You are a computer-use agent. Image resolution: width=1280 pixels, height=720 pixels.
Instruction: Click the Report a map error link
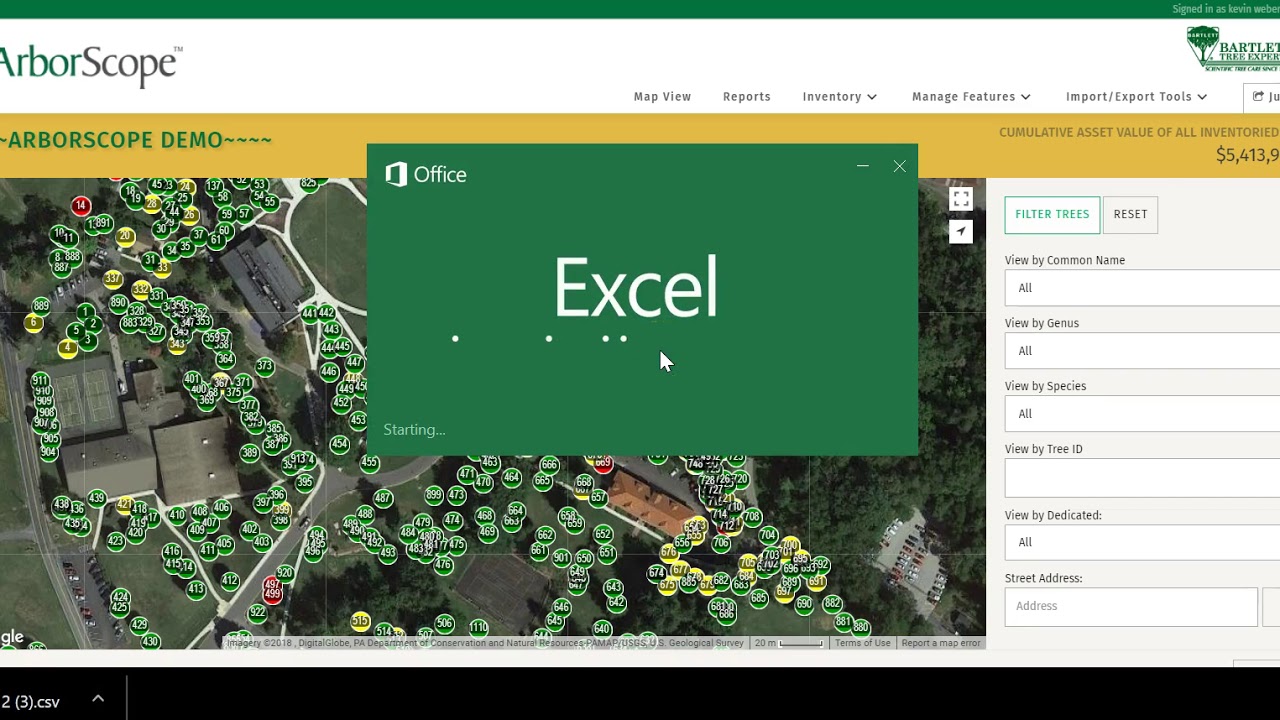pyautogui.click(x=941, y=643)
